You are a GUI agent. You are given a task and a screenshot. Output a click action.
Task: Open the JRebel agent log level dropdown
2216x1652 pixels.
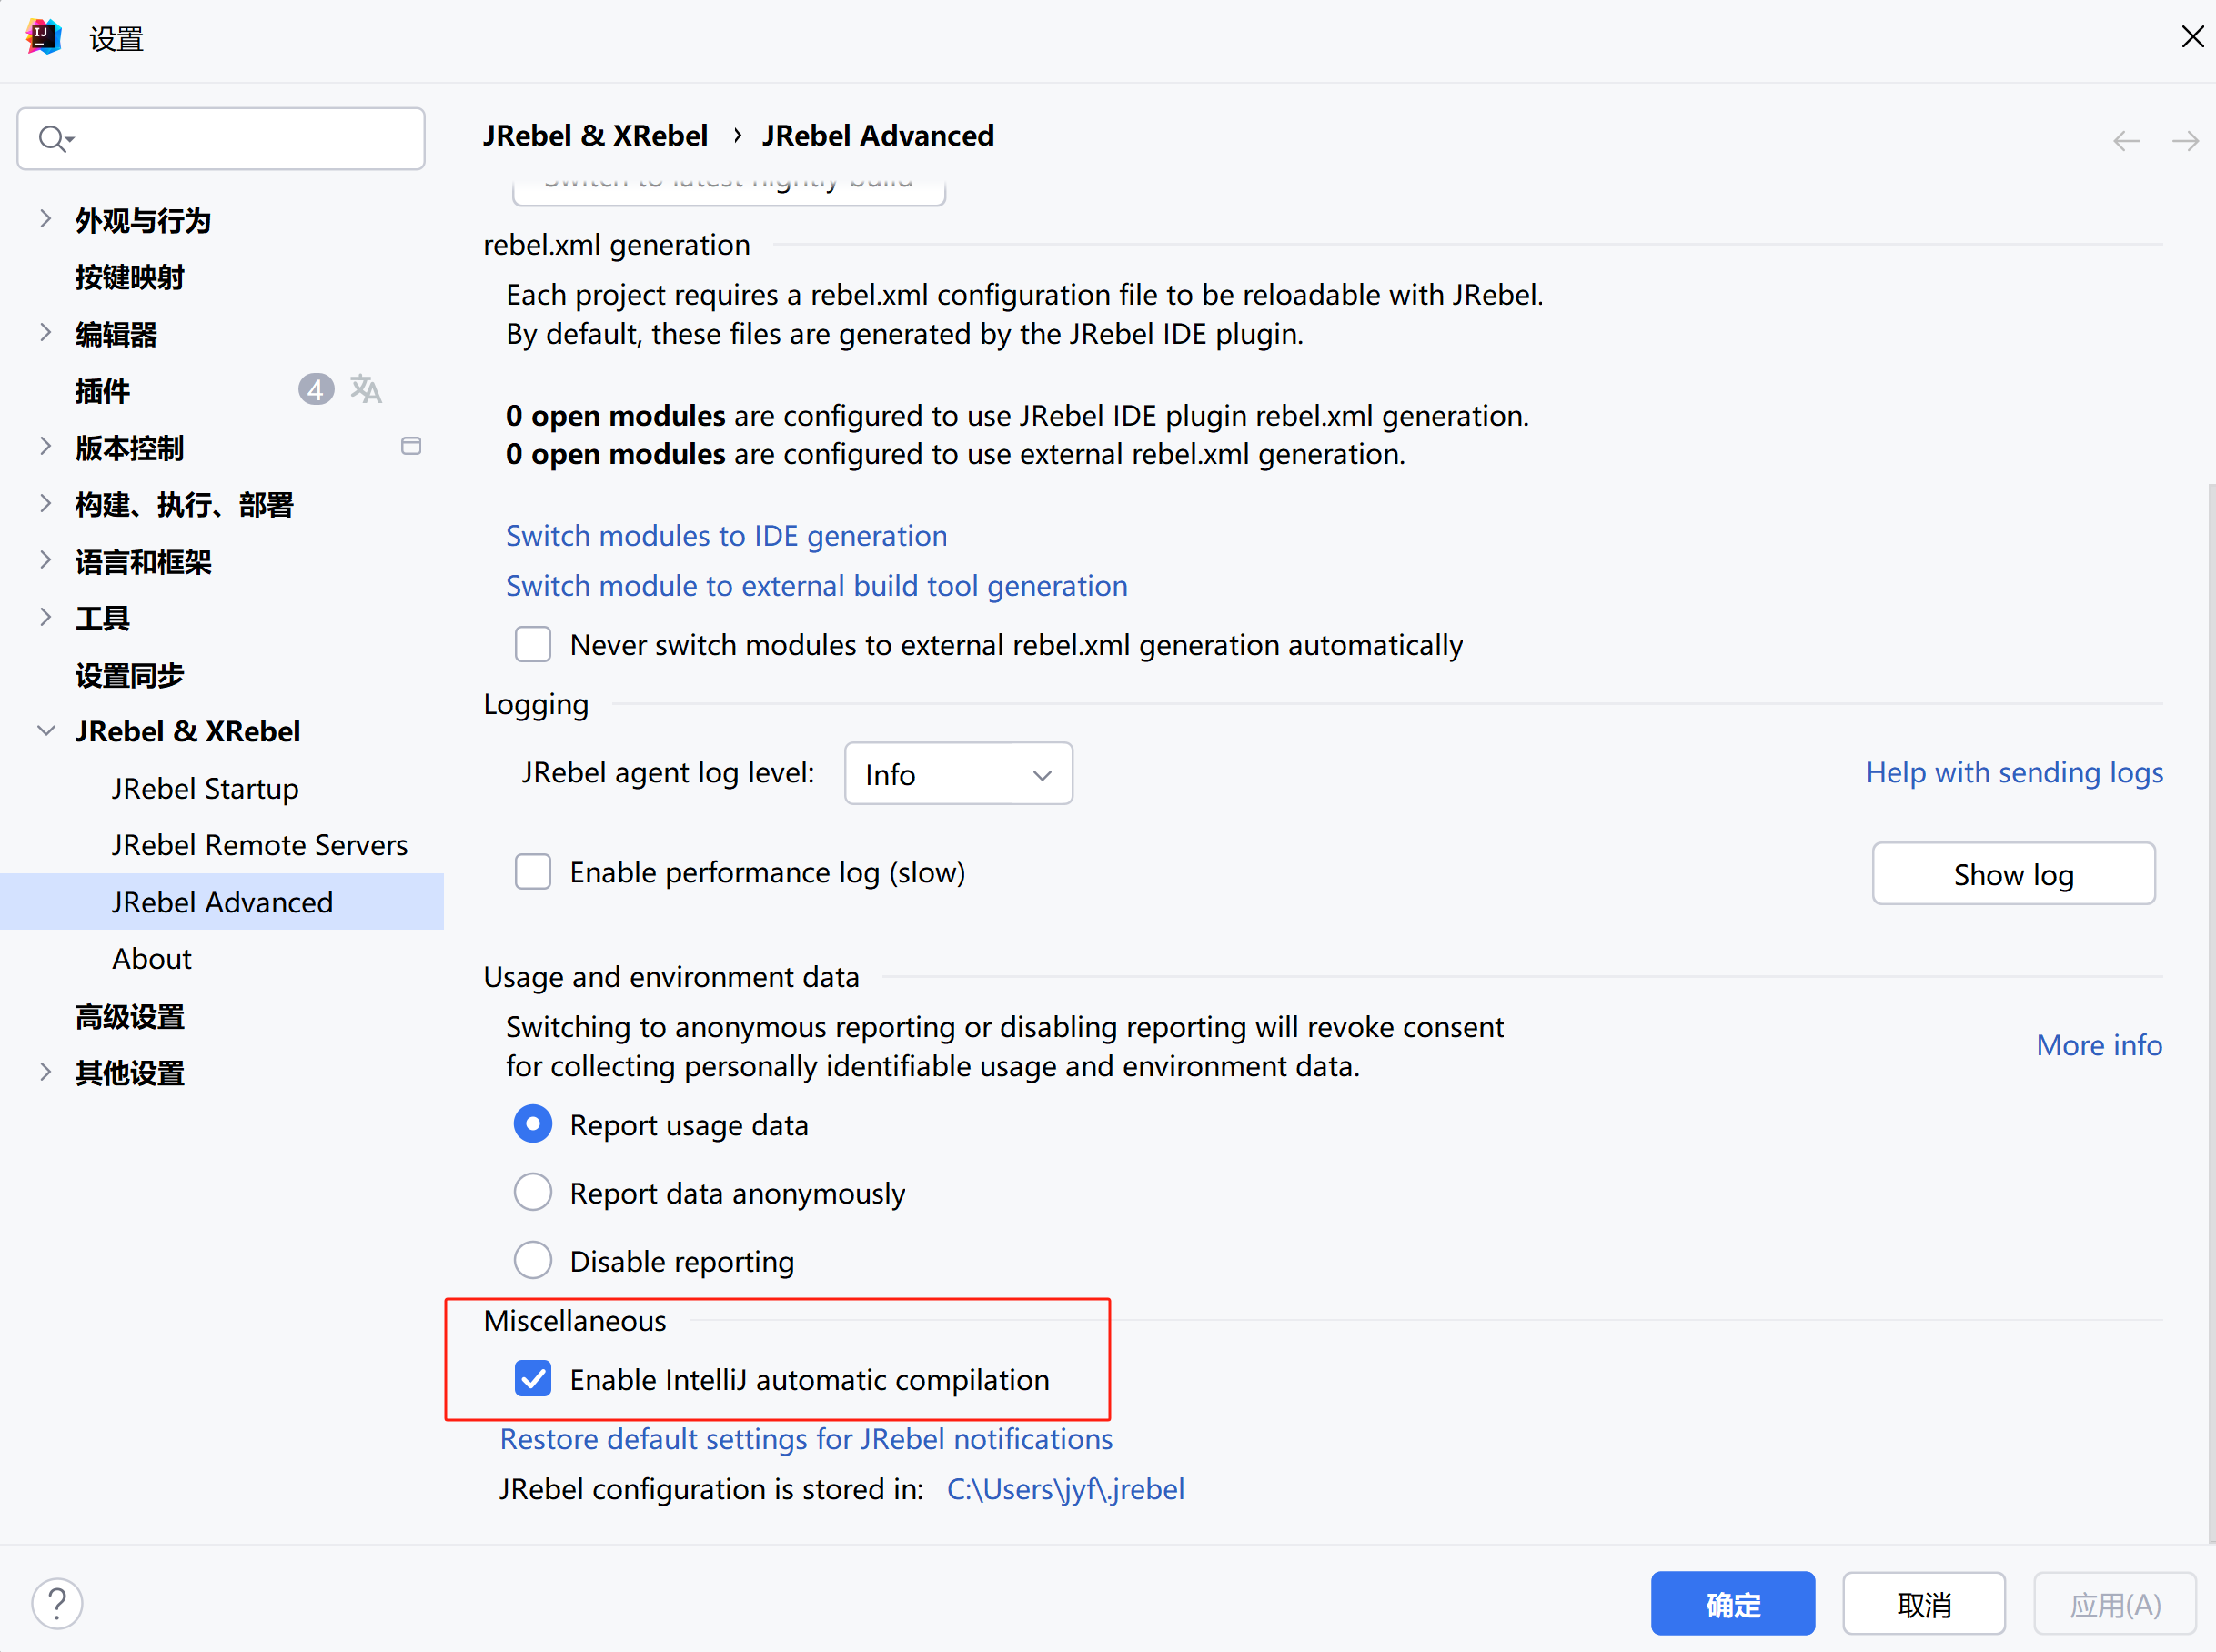tap(958, 774)
